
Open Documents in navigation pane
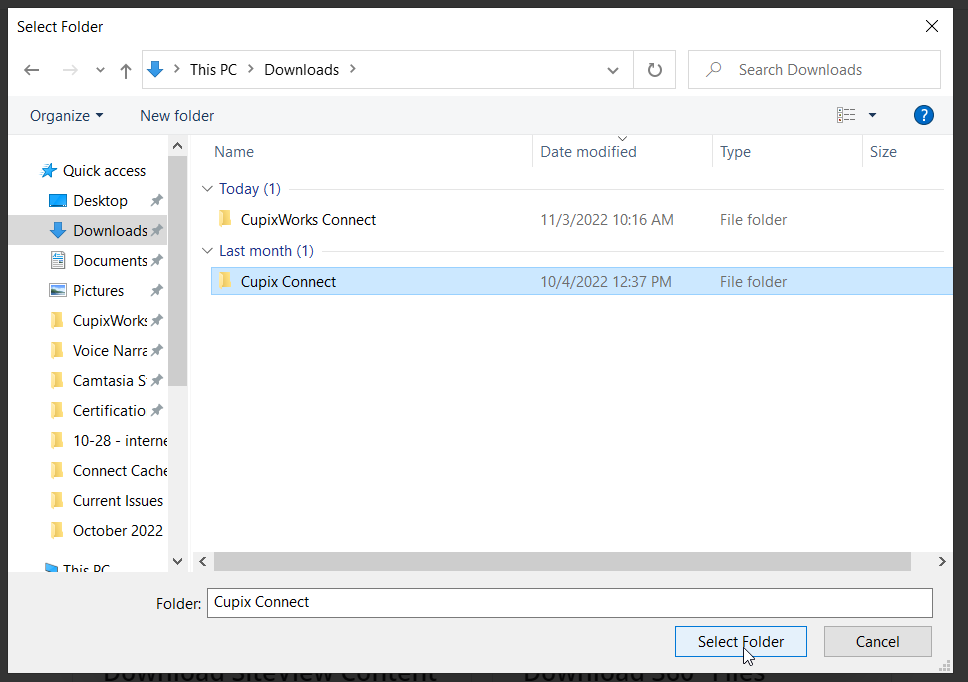click(110, 260)
